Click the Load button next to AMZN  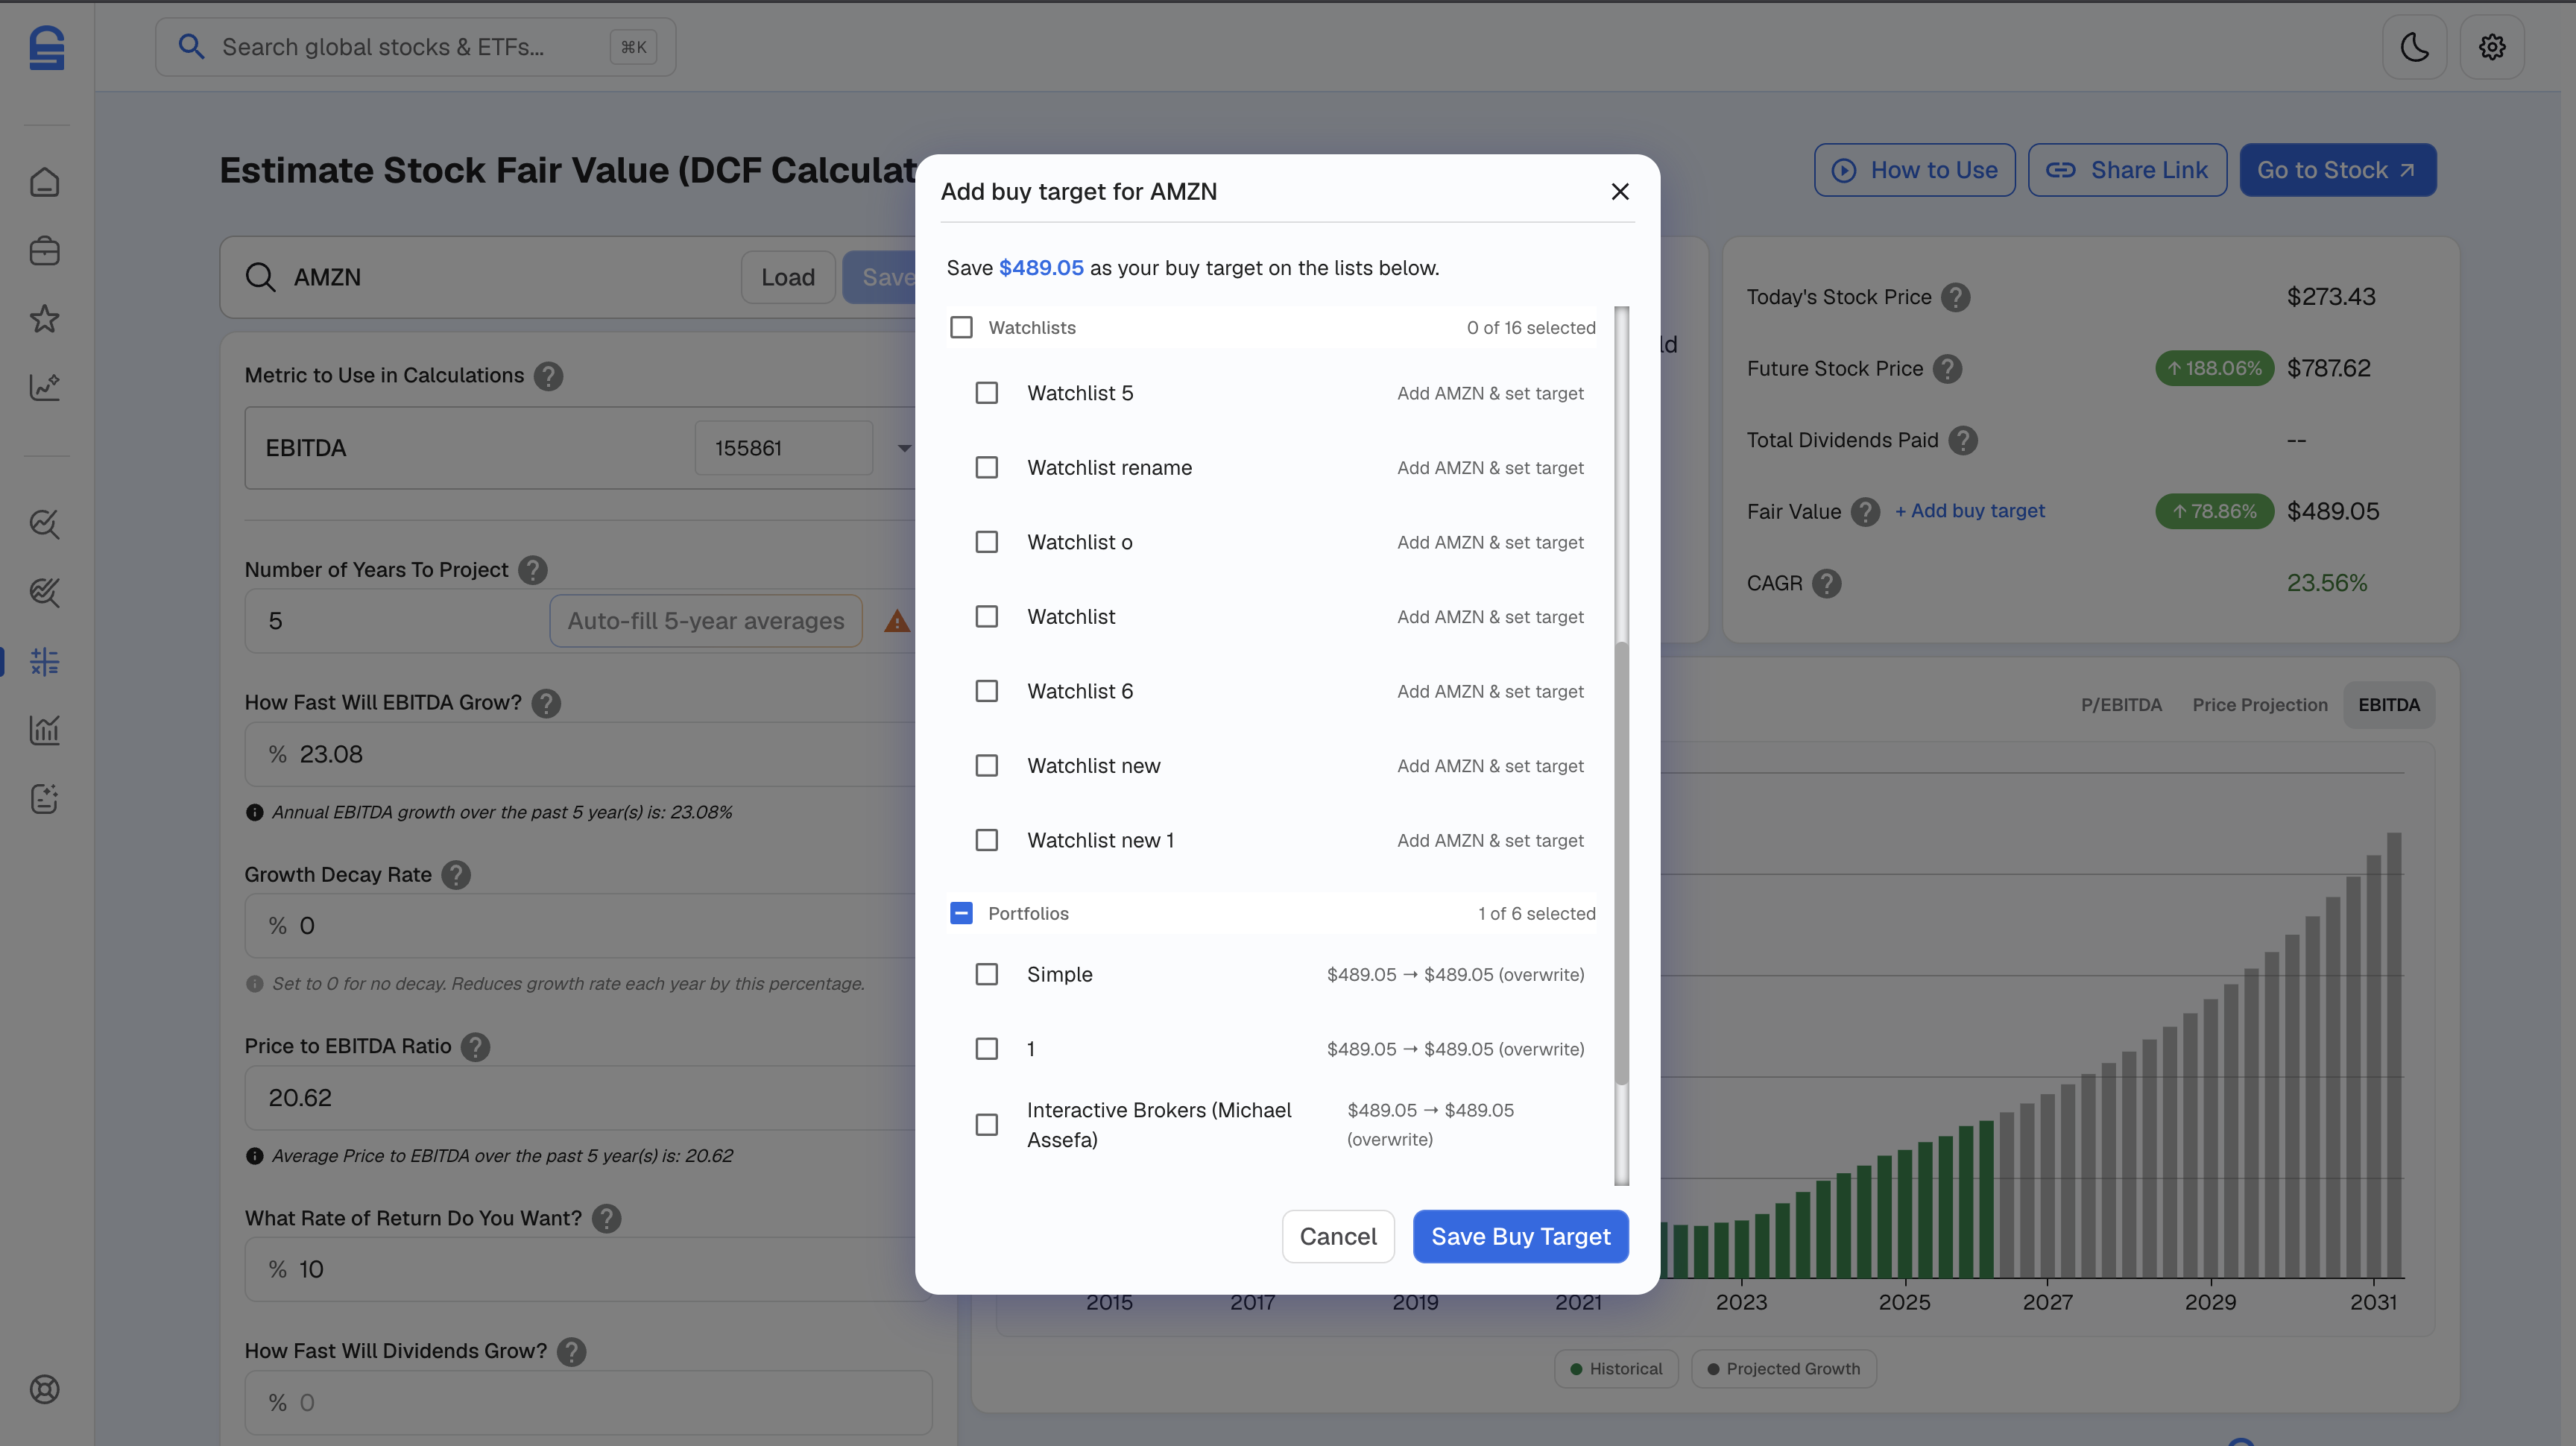(788, 277)
